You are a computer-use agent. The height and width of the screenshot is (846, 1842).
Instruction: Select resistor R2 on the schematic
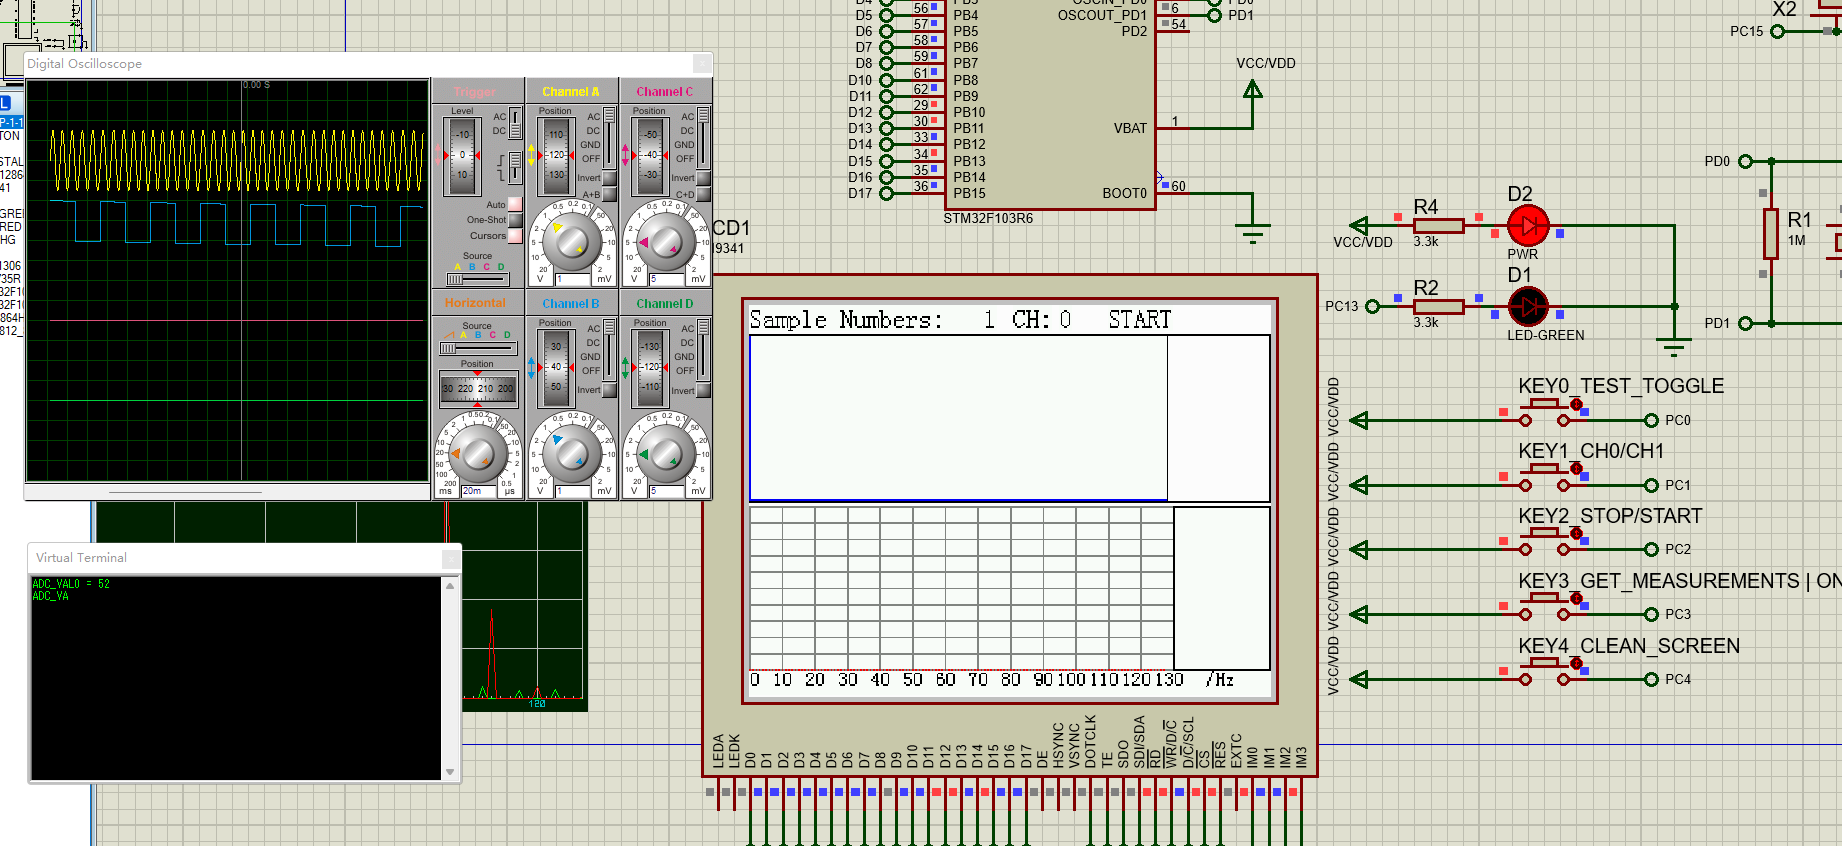[x=1438, y=307]
